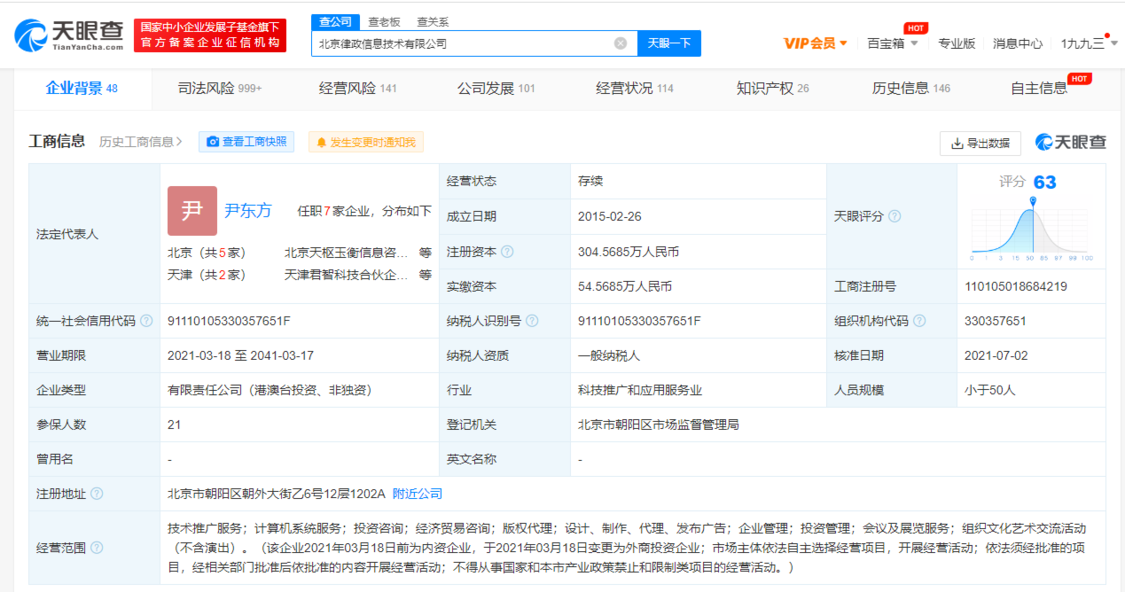The width and height of the screenshot is (1125, 592).
Task: Open the 历史信息 tab
Action: point(910,88)
